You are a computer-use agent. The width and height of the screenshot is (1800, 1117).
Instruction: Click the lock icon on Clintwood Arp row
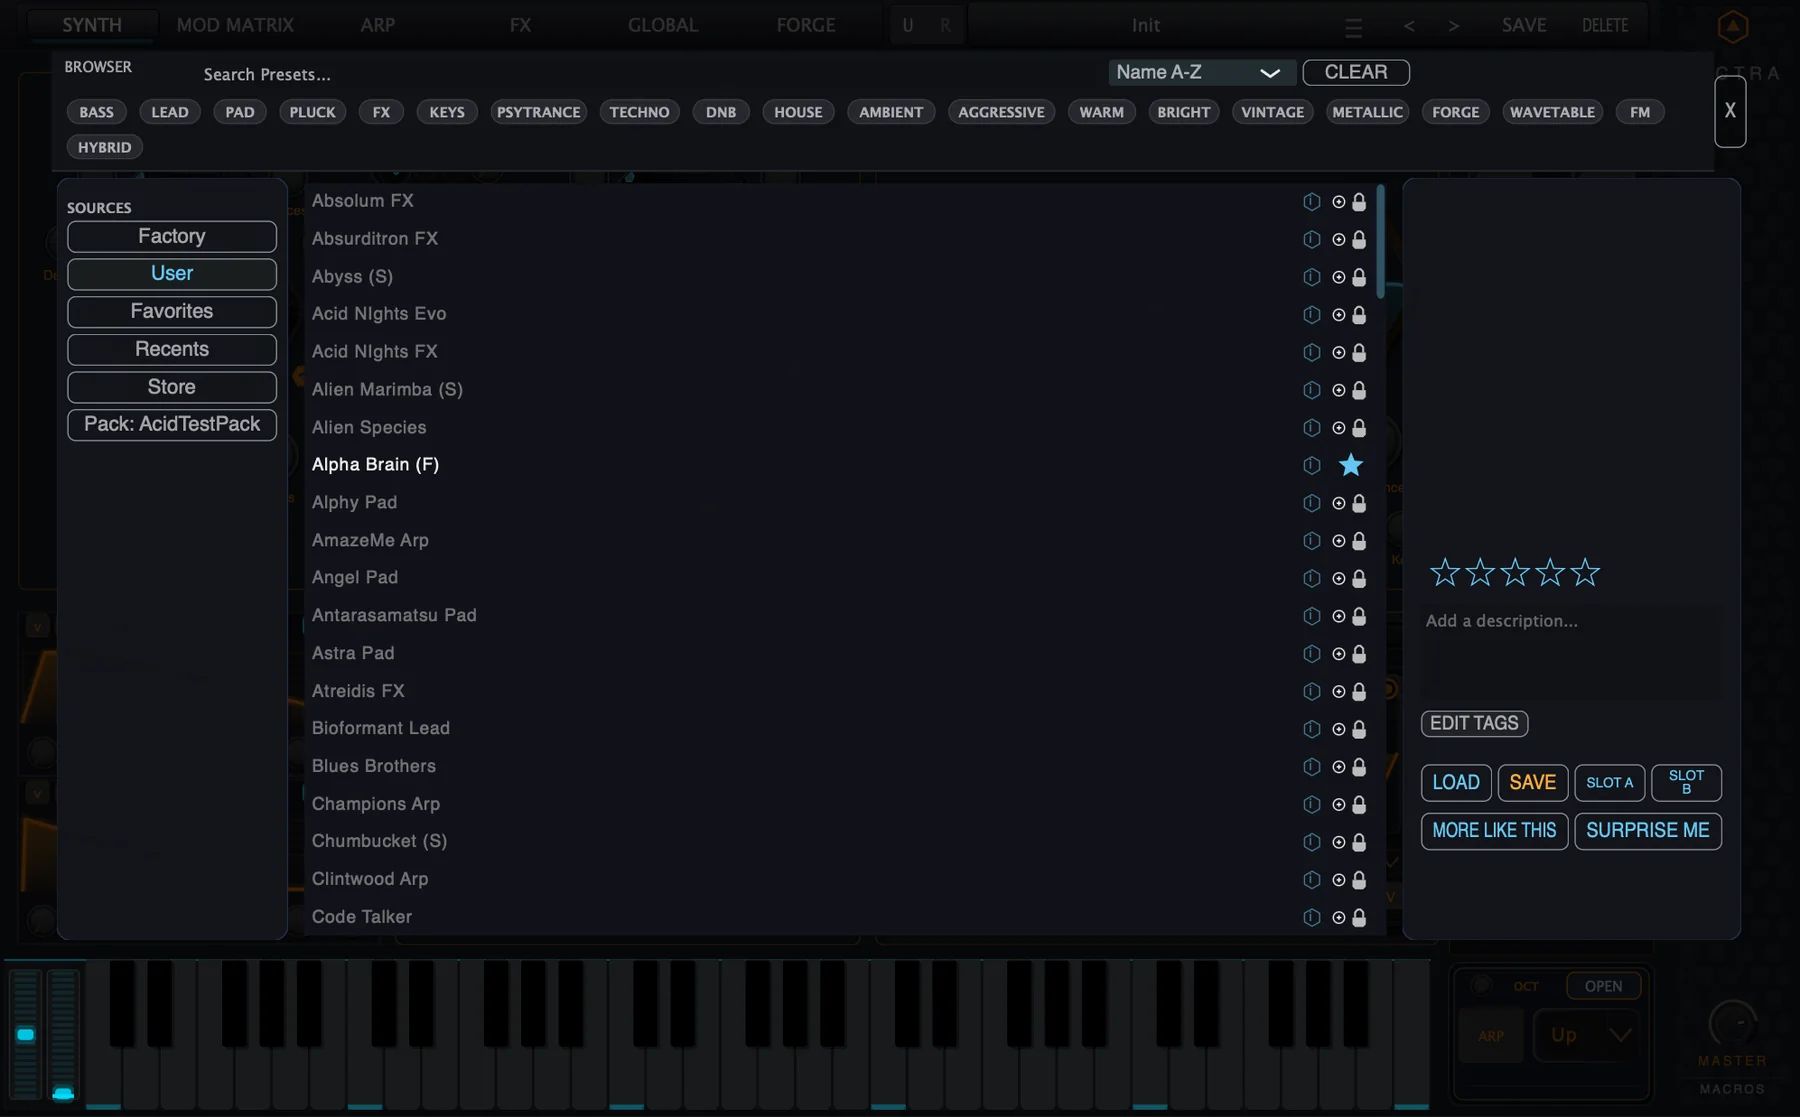(x=1359, y=880)
